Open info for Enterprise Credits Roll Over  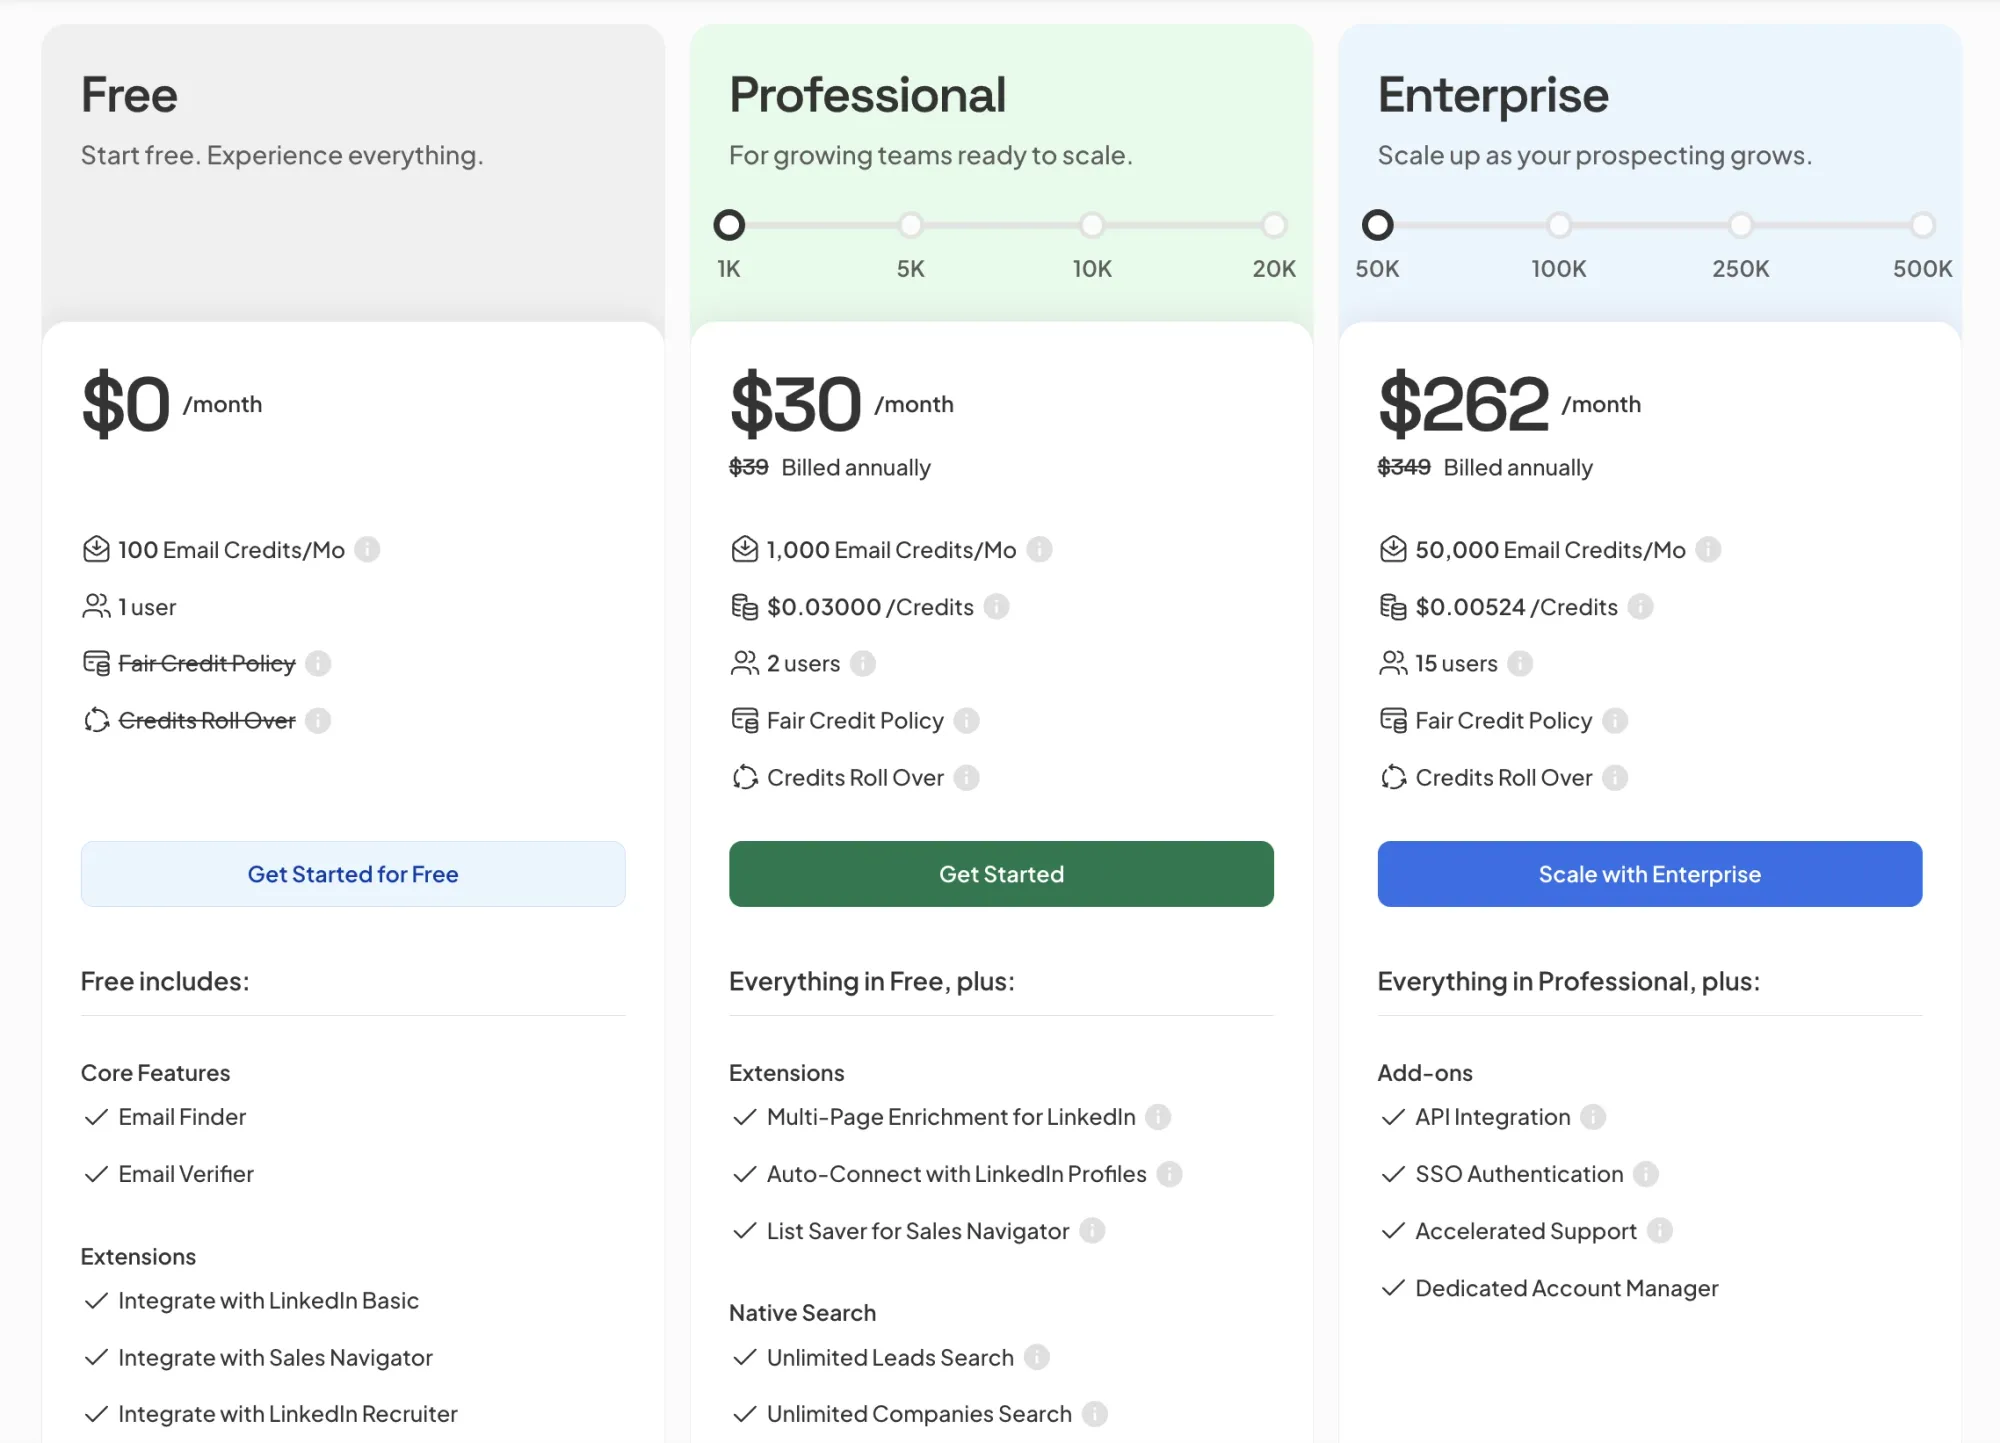(1614, 777)
